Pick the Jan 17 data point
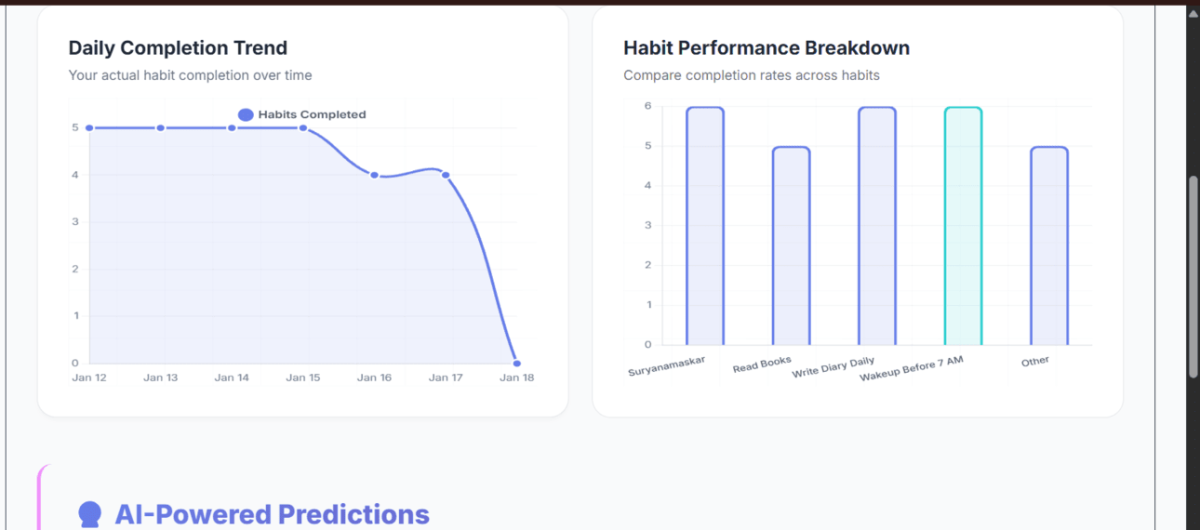Viewport: 1200px width, 530px height. (x=445, y=175)
